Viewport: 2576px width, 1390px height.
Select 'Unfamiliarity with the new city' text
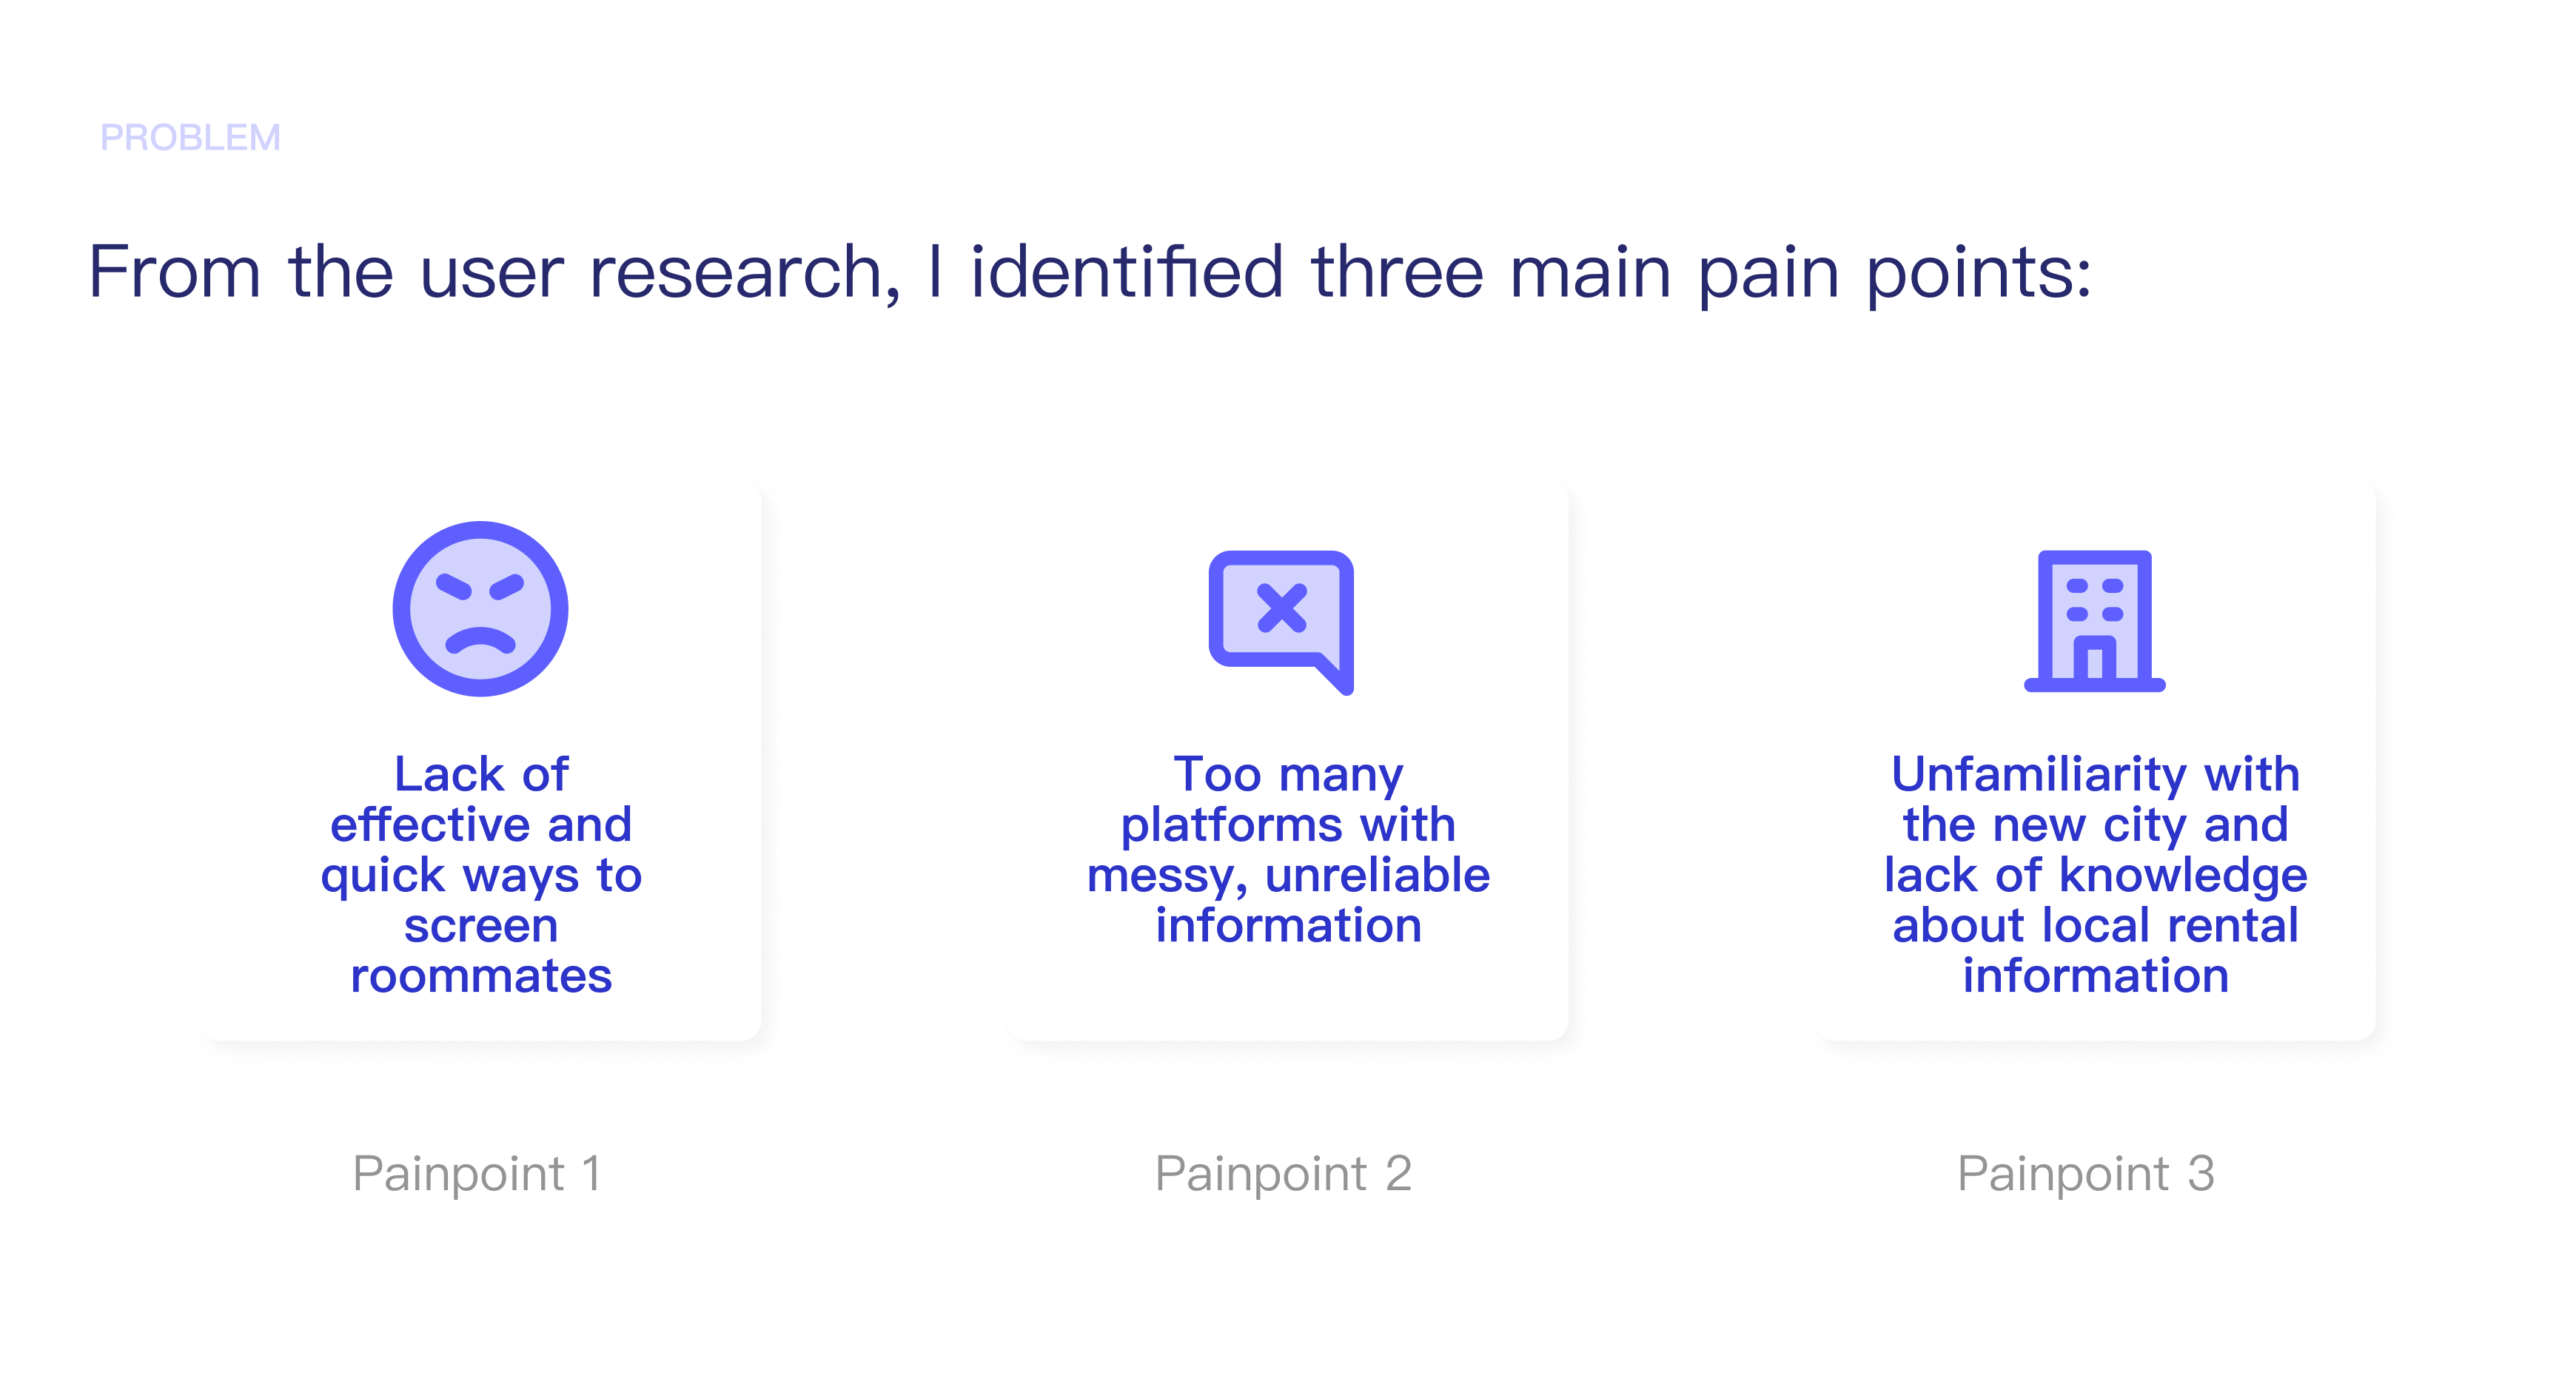2095,799
